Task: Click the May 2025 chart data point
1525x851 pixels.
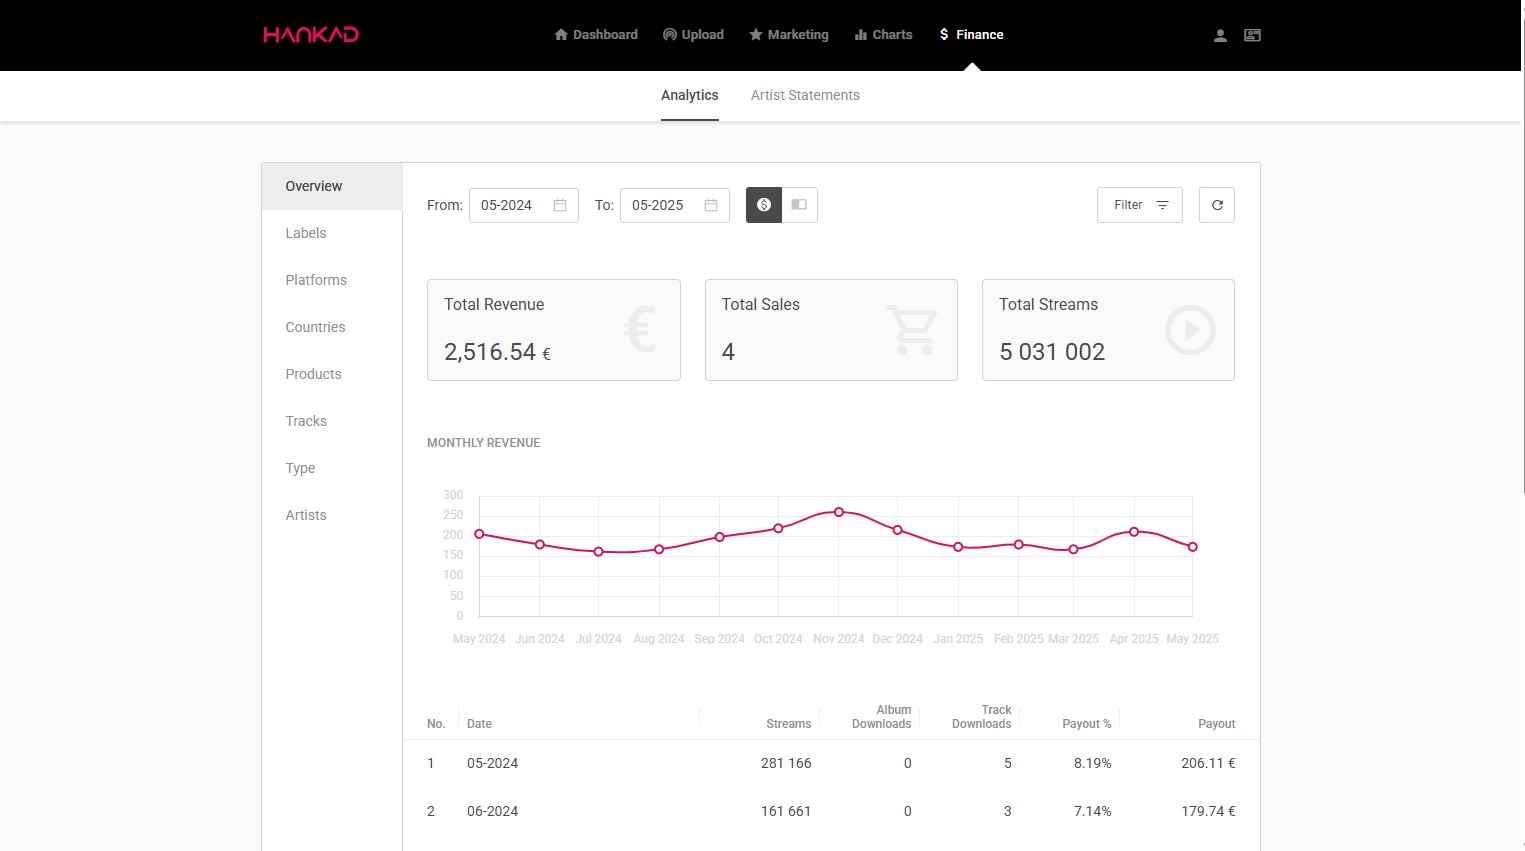Action: [x=1193, y=547]
